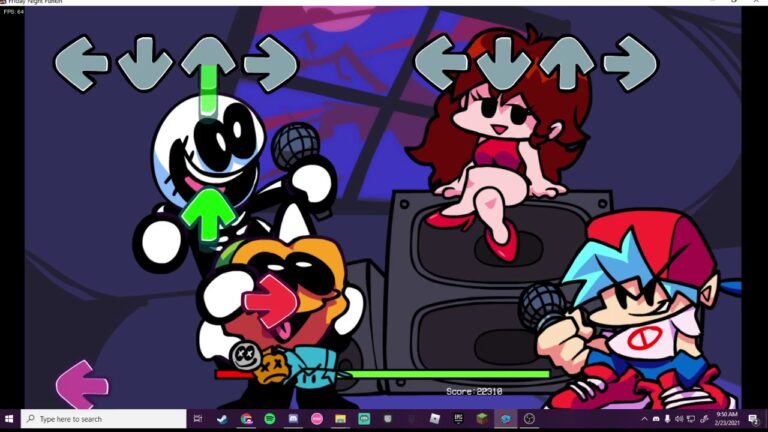Click the player's gray right arrow receptor
The image size is (768, 432).
pos(630,63)
